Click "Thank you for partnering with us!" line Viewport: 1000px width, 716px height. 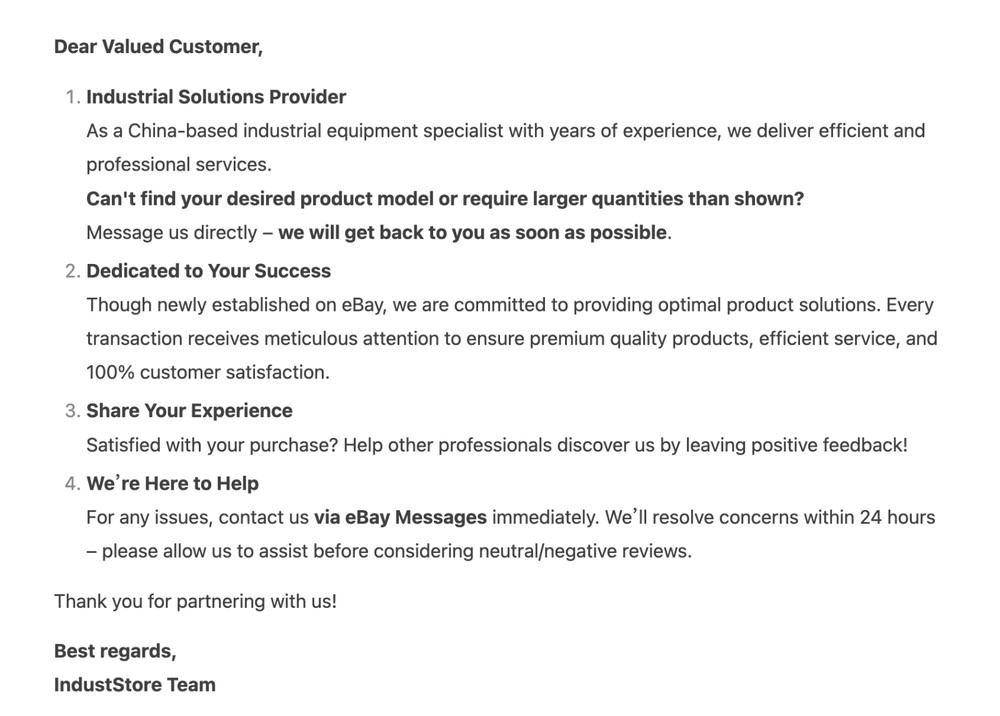pyautogui.click(x=195, y=602)
